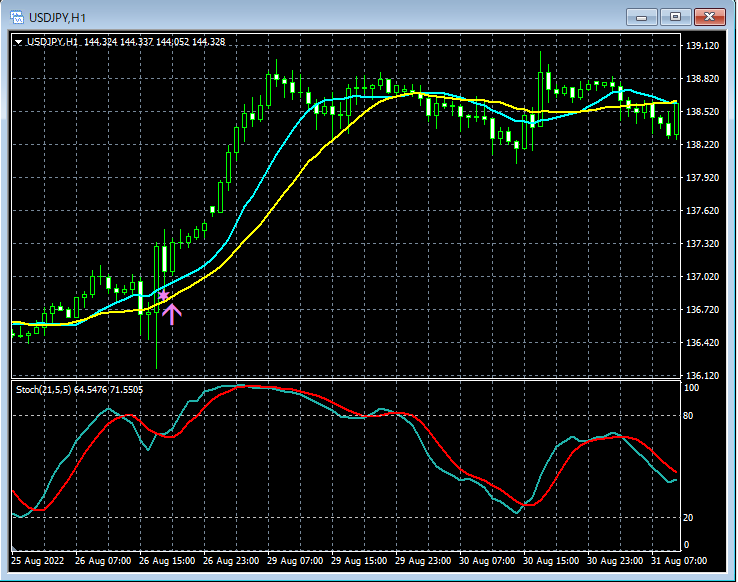This screenshot has width=738, height=582.
Task: Click the 26 Aug 15:00 time label
Action: coord(167,560)
